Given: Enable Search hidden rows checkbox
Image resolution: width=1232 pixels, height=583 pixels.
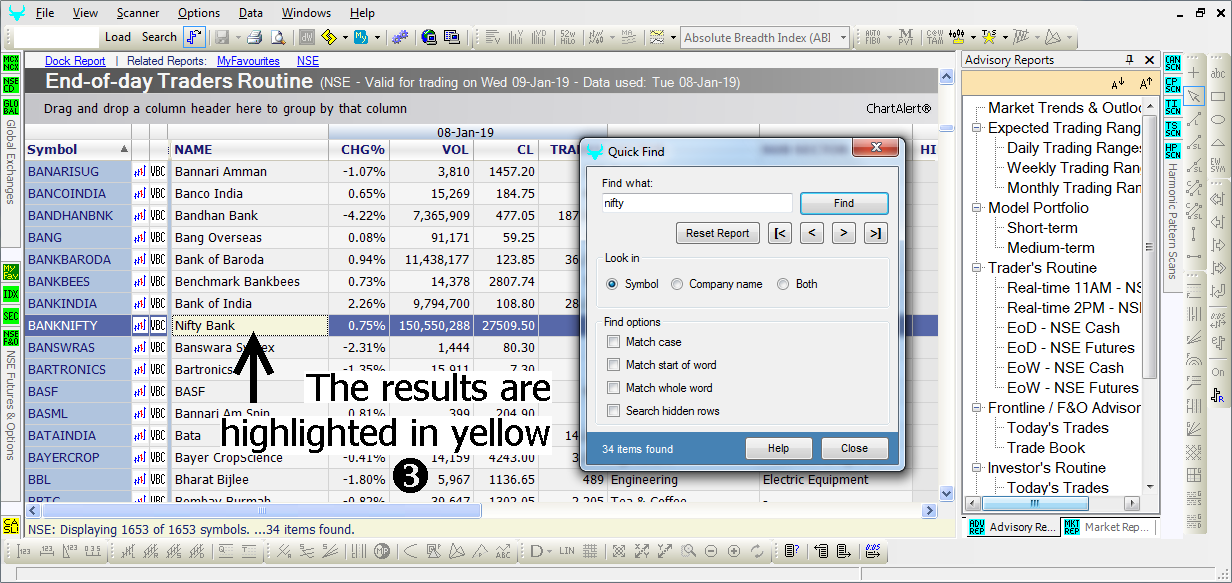Looking at the screenshot, I should click(x=613, y=411).
